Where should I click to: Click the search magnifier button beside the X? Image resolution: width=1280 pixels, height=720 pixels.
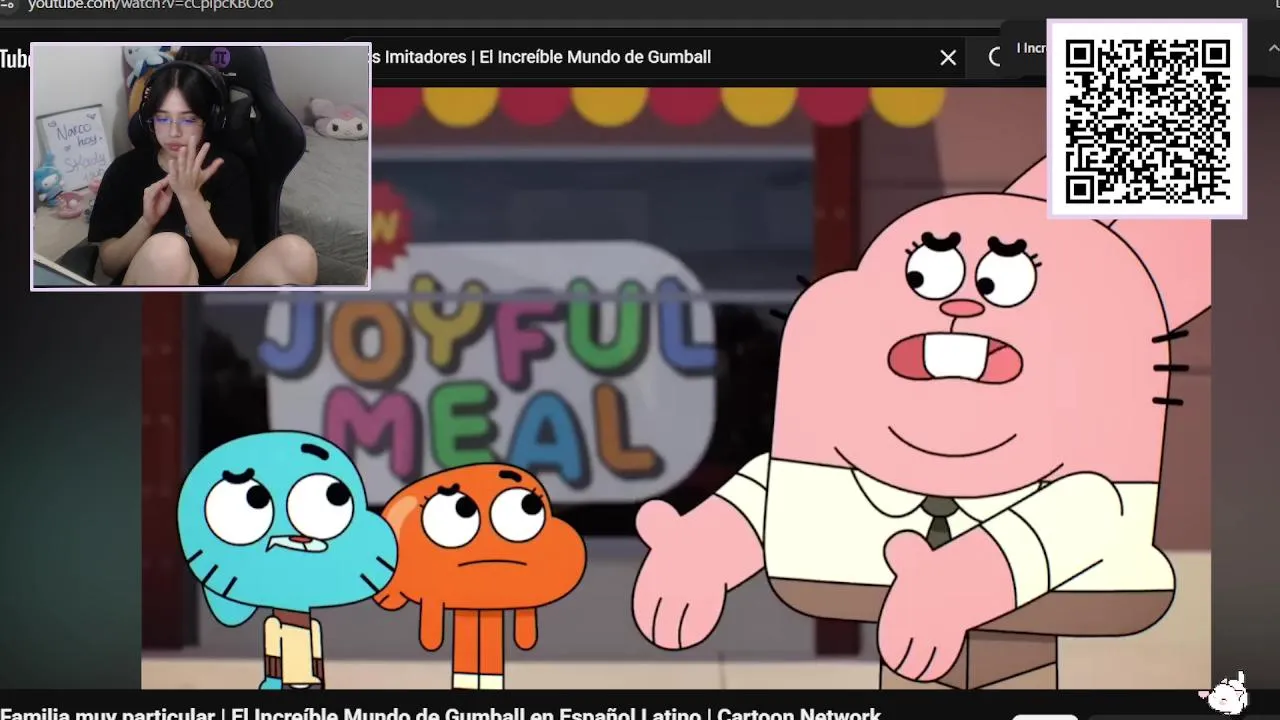(994, 57)
